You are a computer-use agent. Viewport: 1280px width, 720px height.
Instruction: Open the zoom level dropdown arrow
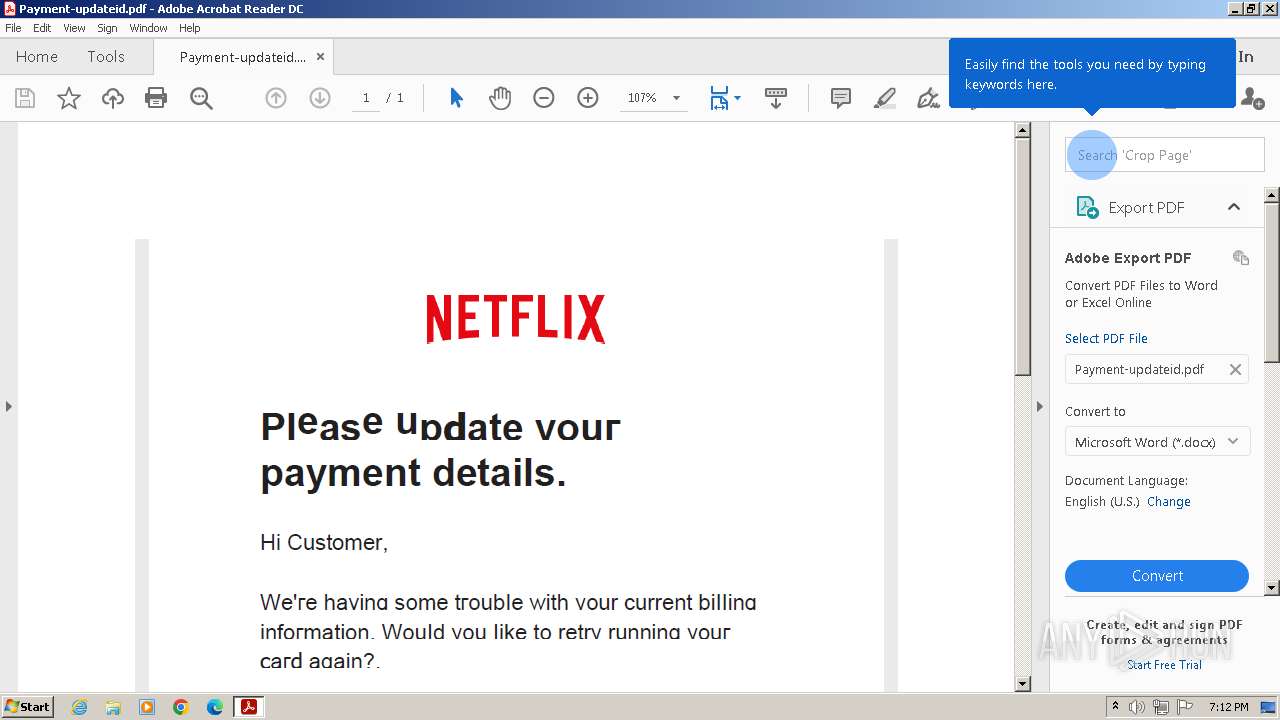tap(677, 98)
